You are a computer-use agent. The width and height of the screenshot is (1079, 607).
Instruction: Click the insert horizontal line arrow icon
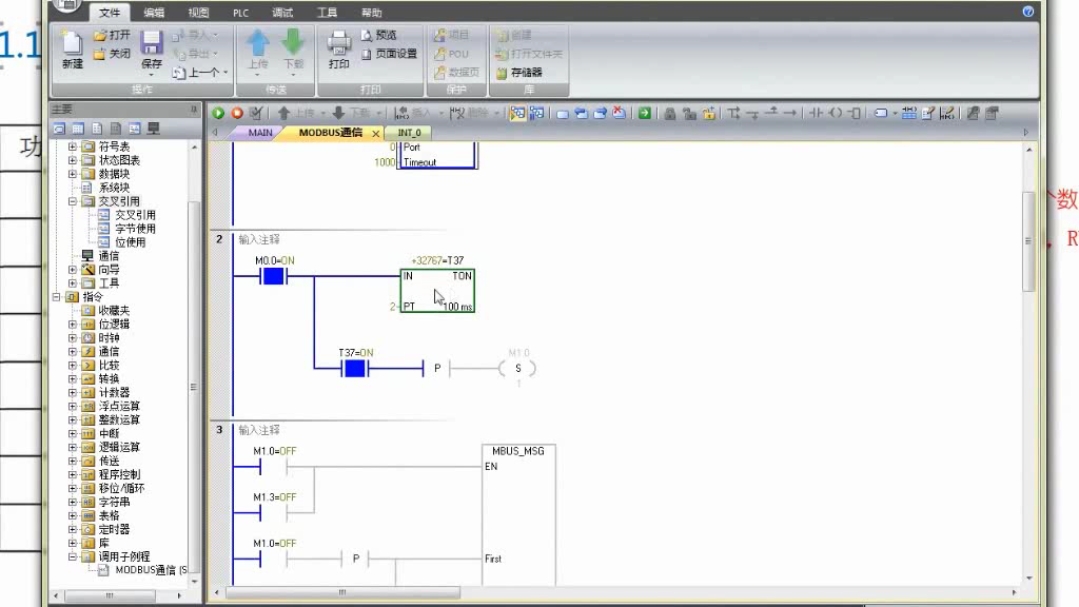[x=790, y=113]
